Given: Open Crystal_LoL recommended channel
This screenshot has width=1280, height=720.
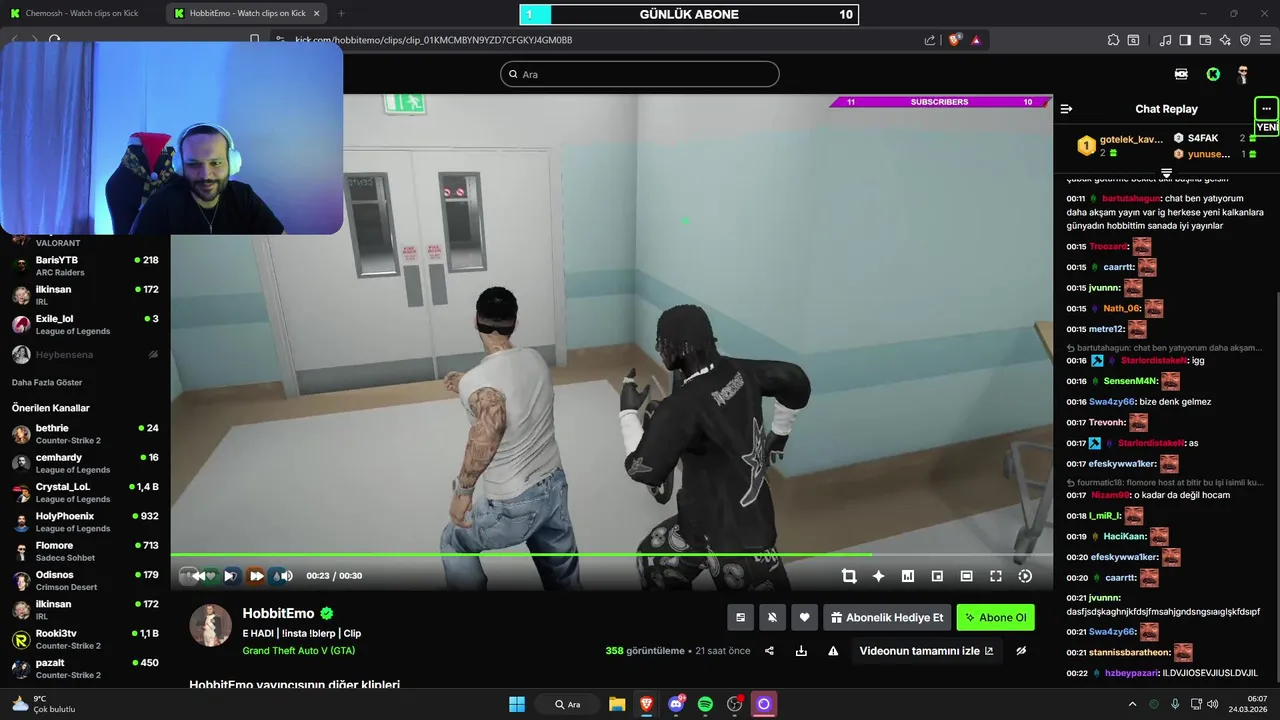Looking at the screenshot, I should 85,492.
